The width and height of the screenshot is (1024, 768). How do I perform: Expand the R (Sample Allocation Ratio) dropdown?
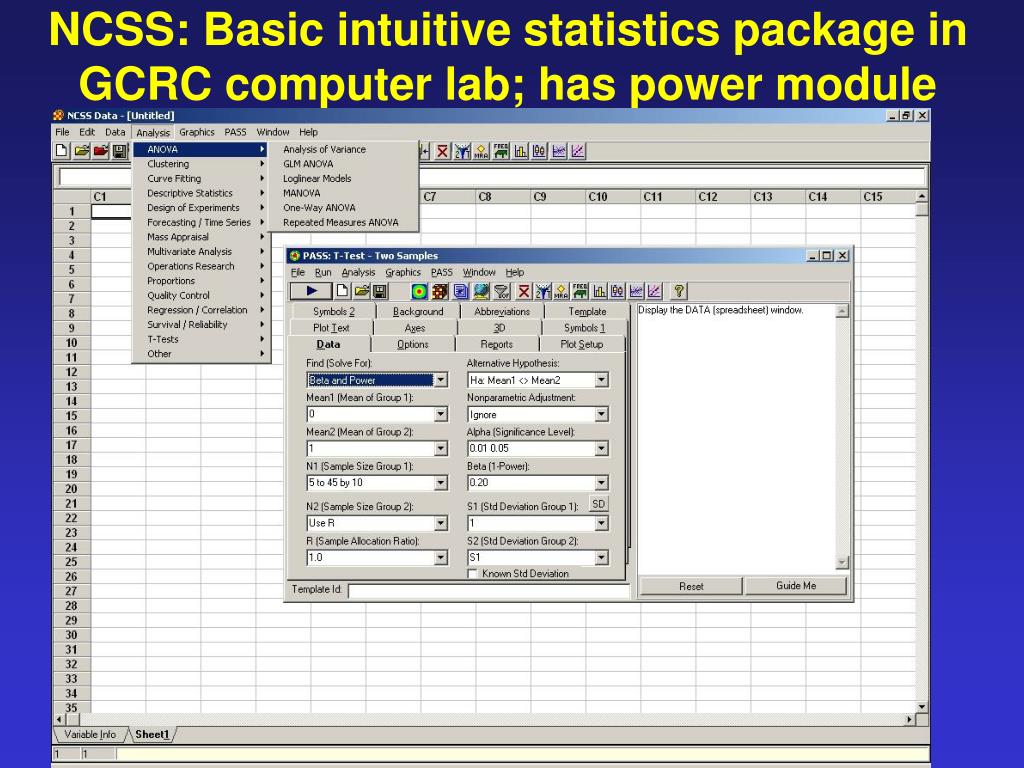[441, 557]
